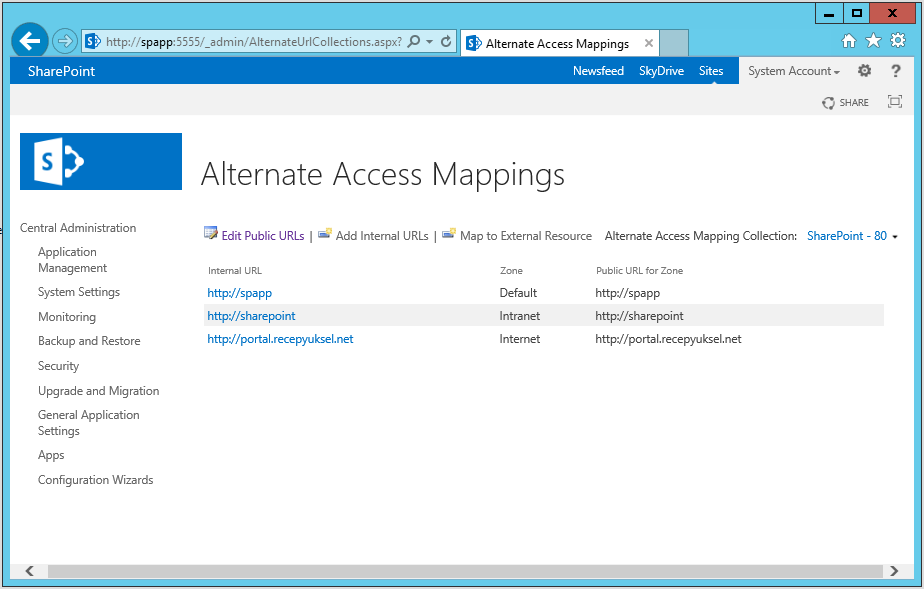This screenshot has height=589, width=924.
Task: Open Favorites with the star icon
Action: pyautogui.click(x=873, y=41)
